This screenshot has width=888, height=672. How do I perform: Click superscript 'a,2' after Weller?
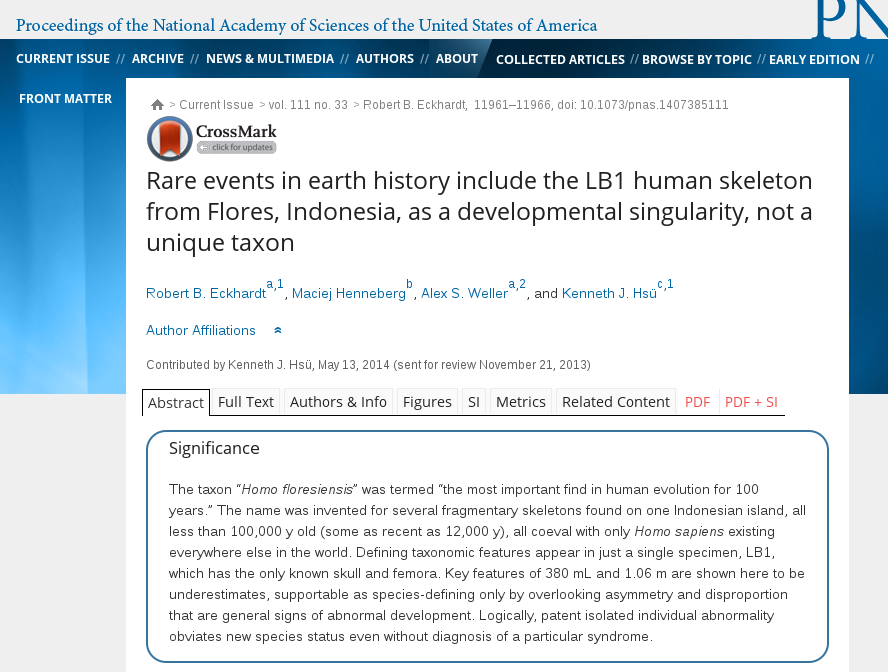click(517, 284)
